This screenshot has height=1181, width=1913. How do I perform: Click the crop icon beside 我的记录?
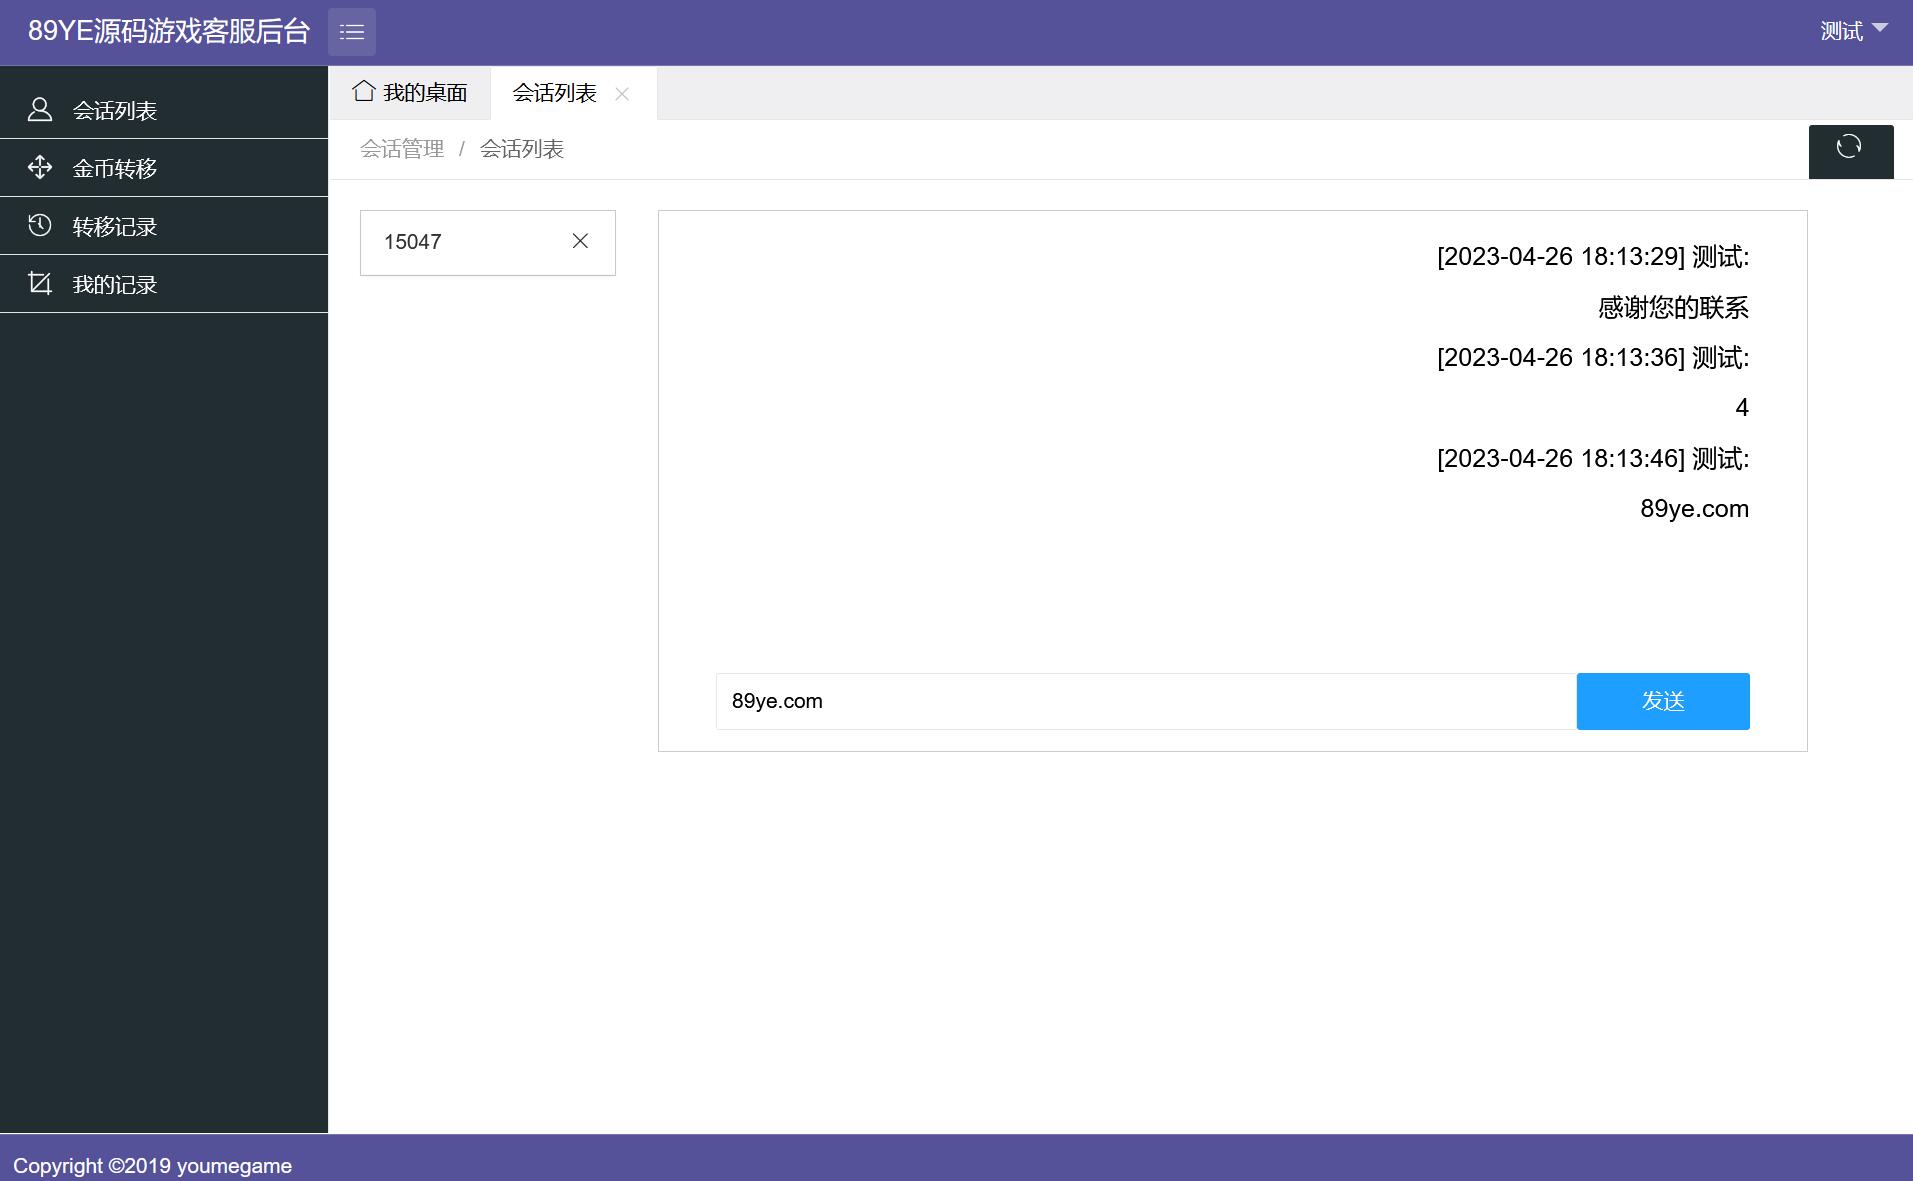pos(40,283)
